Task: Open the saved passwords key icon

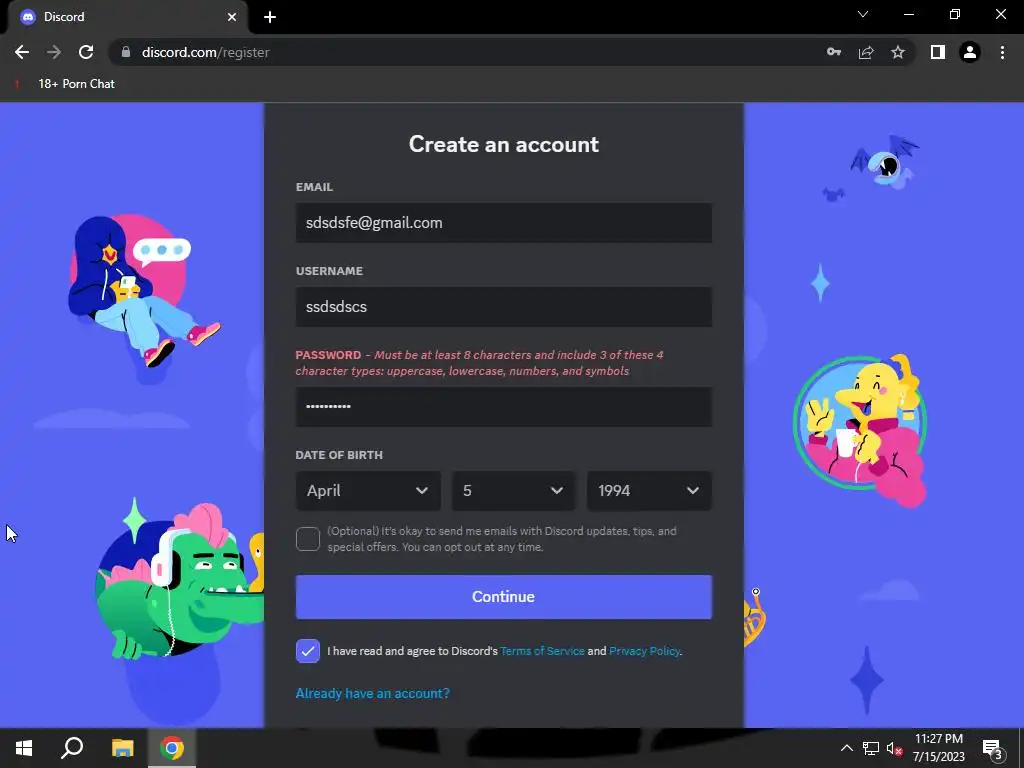Action: pyautogui.click(x=834, y=52)
